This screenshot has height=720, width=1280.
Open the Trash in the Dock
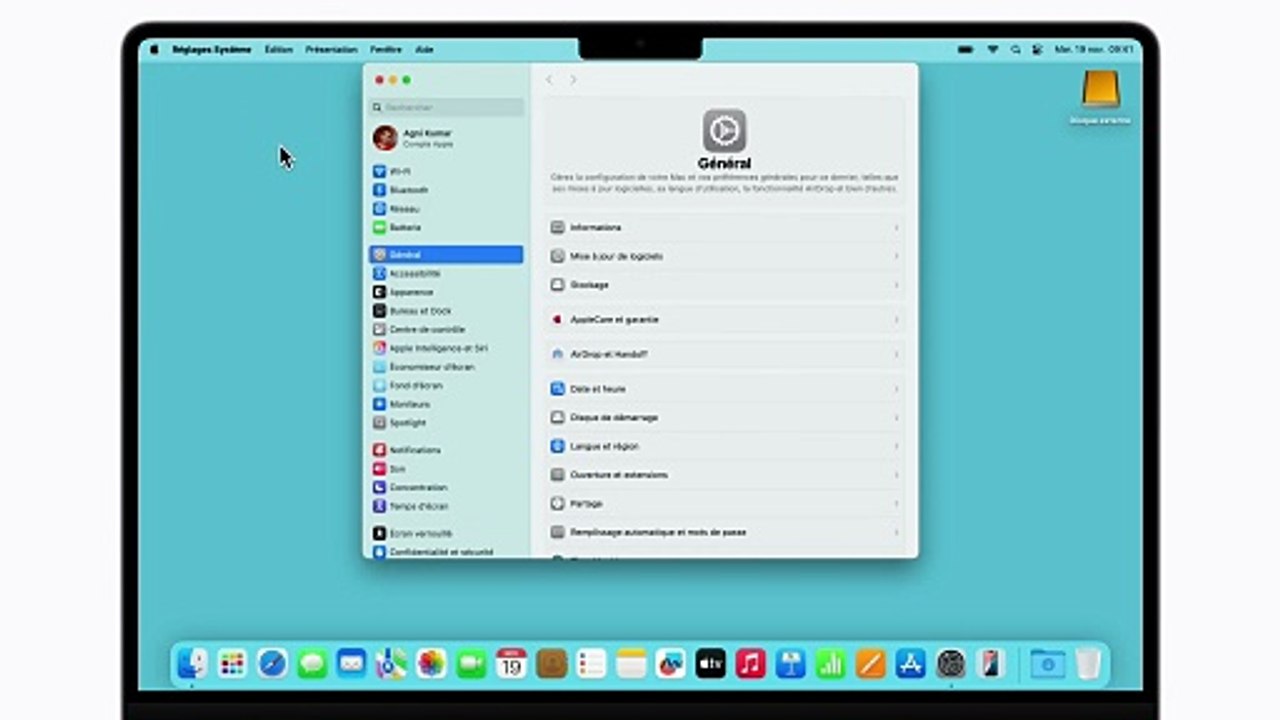click(x=1089, y=663)
